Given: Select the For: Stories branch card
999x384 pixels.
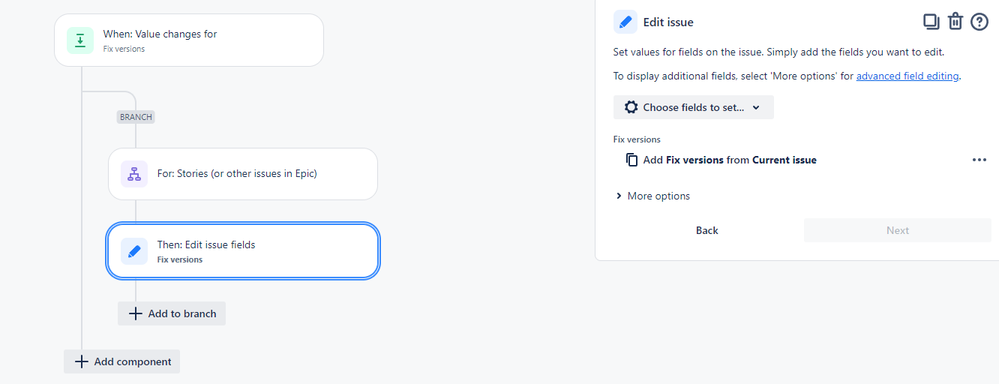Looking at the screenshot, I should click(x=243, y=174).
